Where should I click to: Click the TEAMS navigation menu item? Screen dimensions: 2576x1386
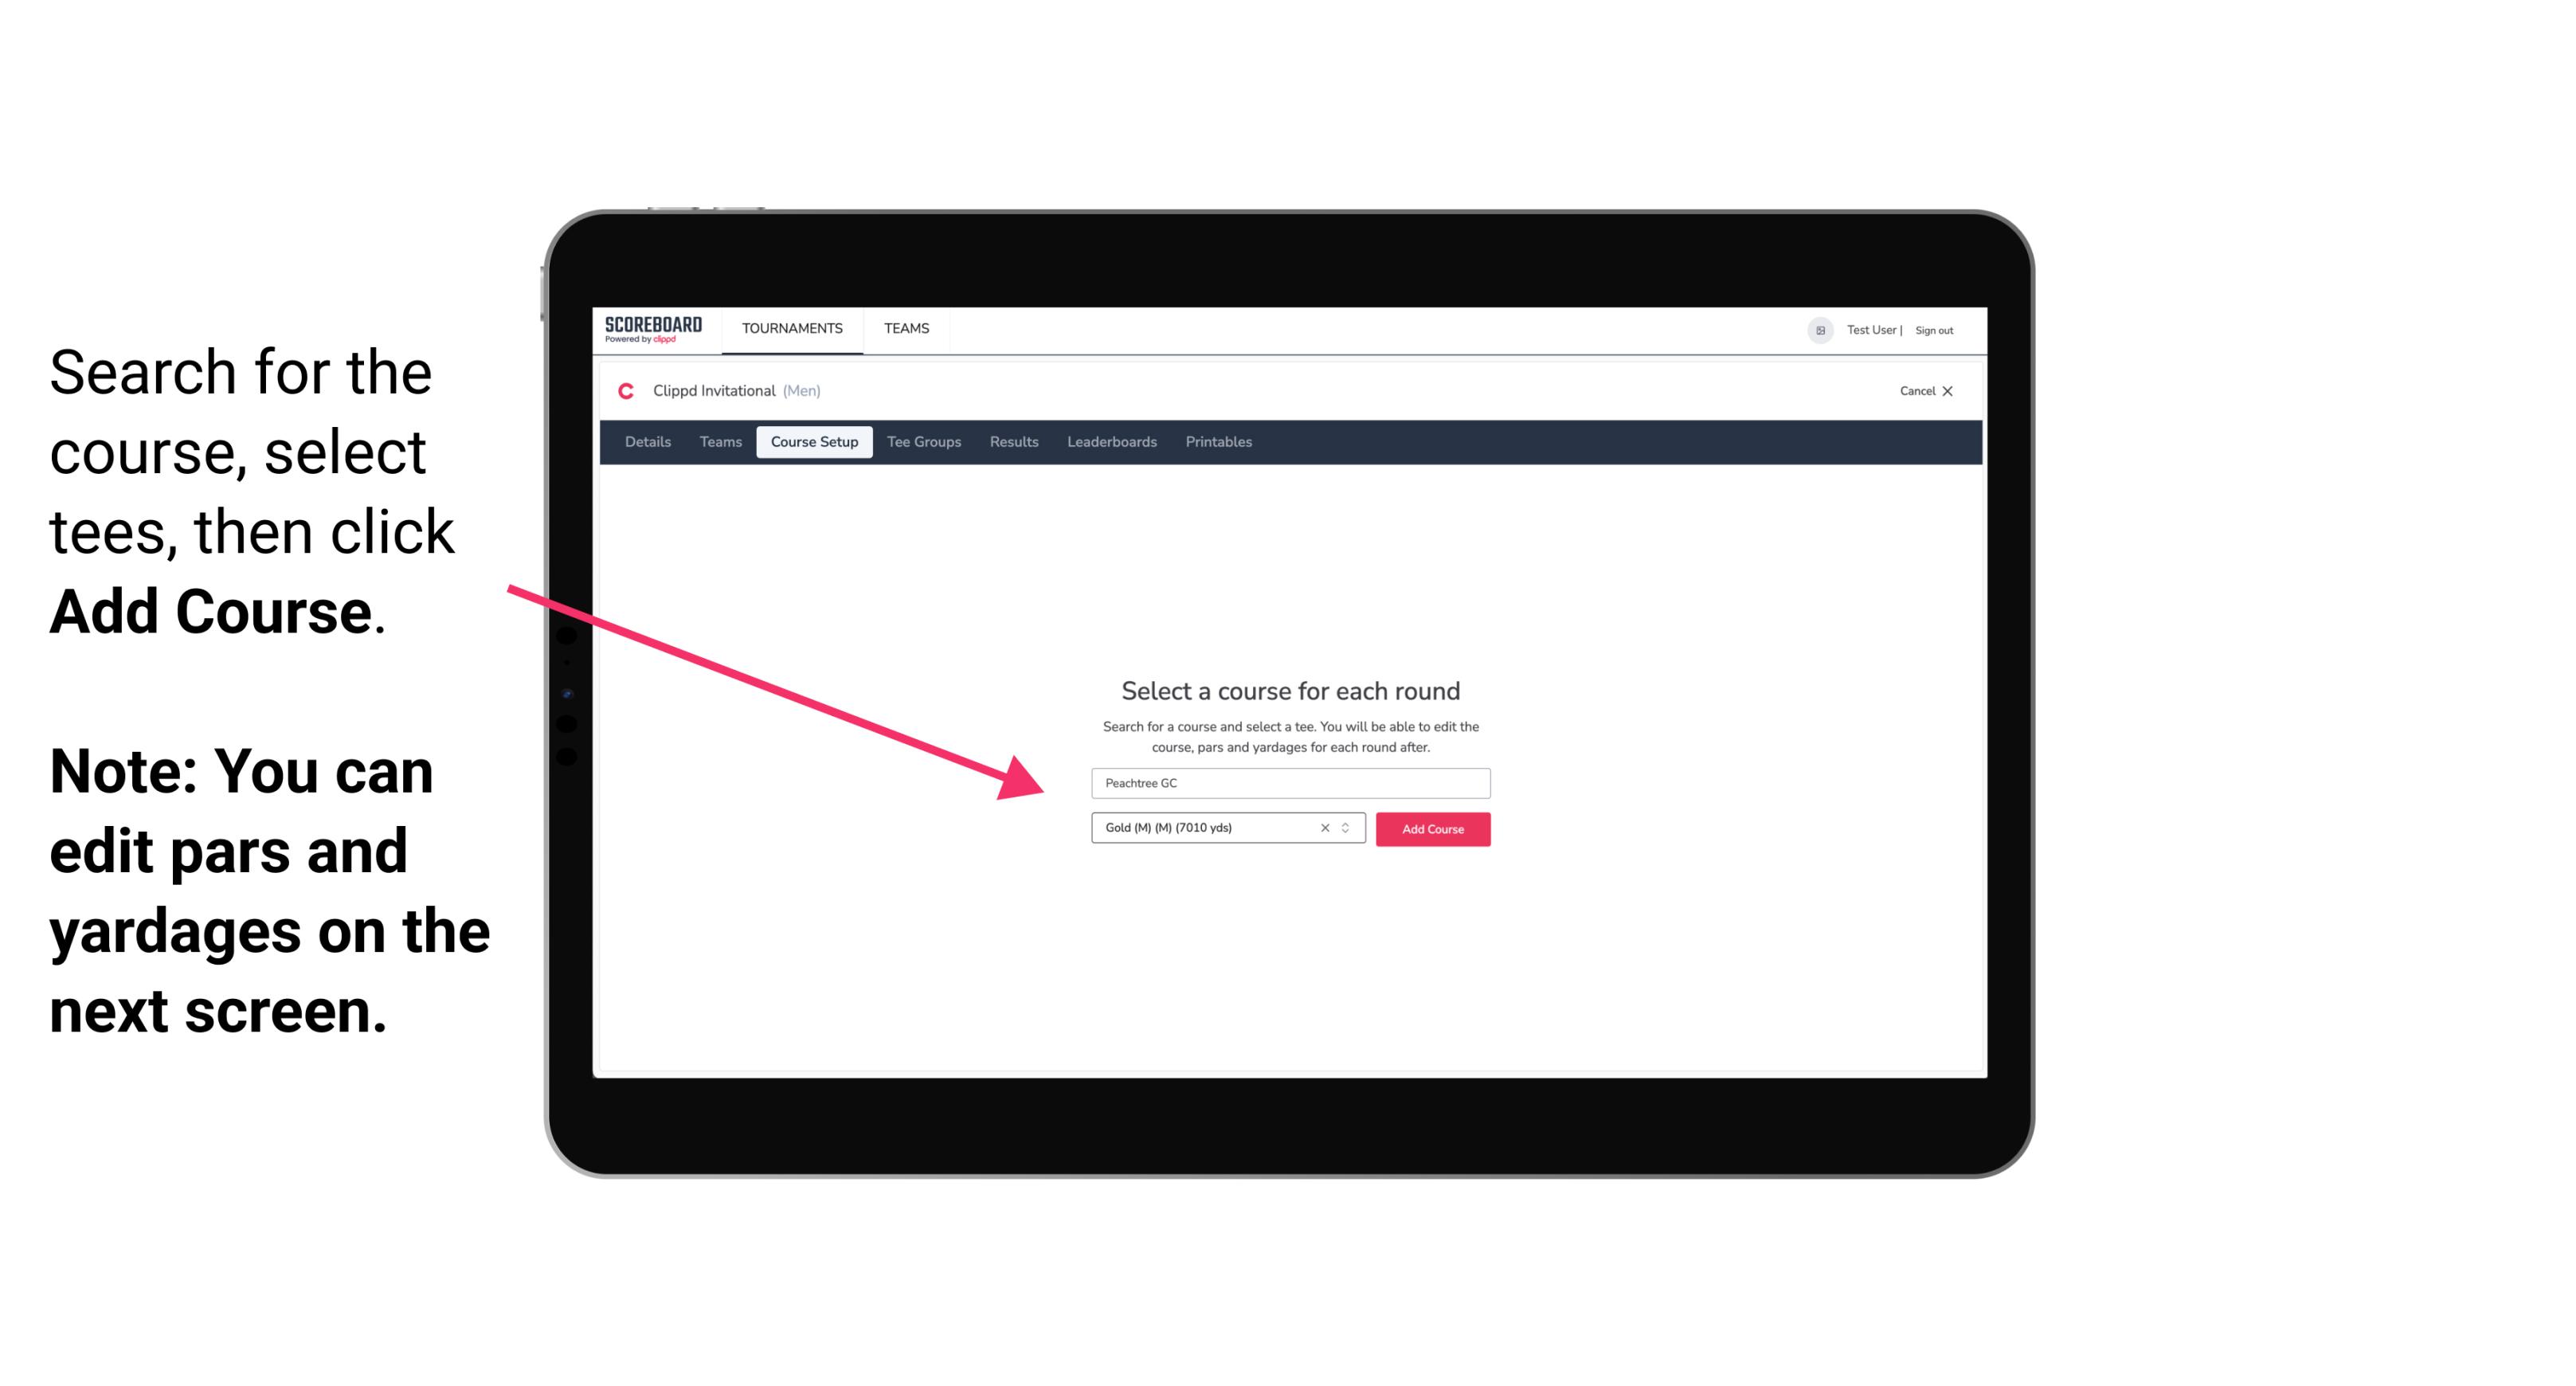click(904, 327)
